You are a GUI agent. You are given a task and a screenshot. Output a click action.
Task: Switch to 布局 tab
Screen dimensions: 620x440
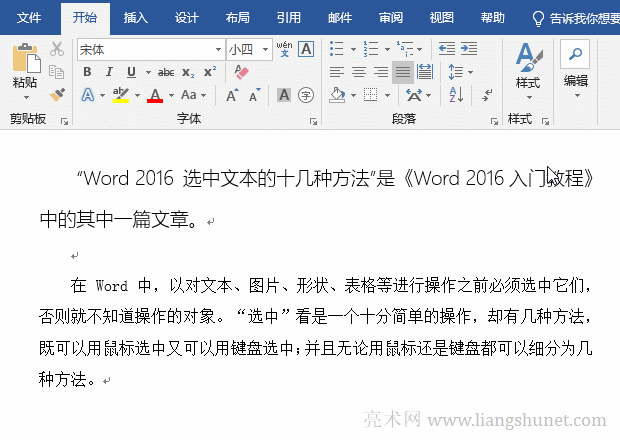pyautogui.click(x=238, y=18)
